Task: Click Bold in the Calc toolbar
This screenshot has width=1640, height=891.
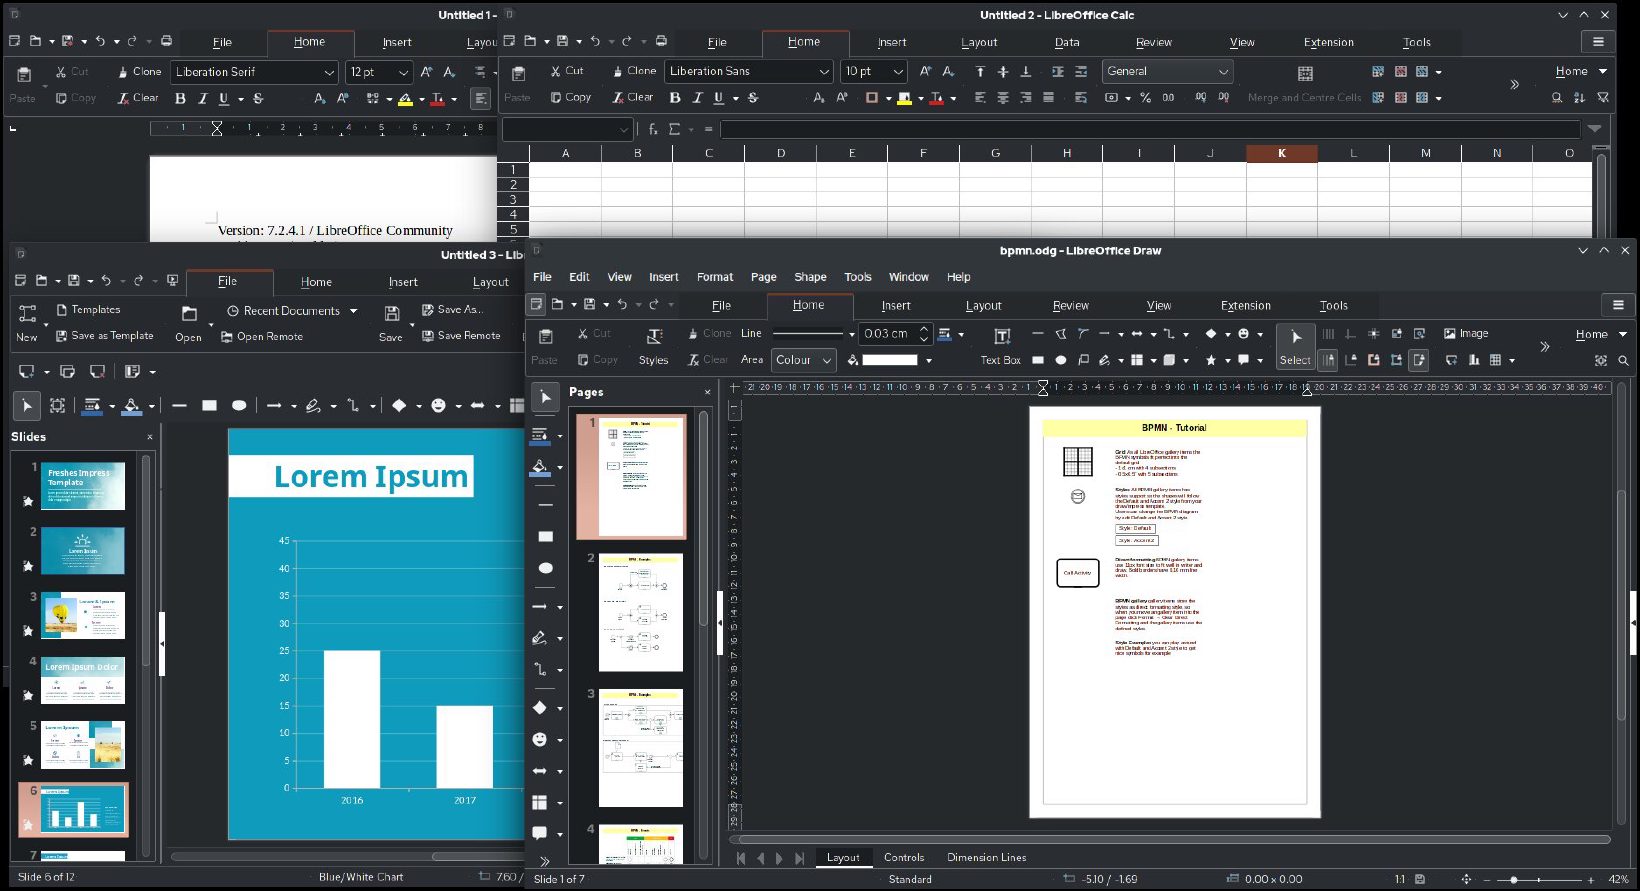Action: click(x=675, y=98)
